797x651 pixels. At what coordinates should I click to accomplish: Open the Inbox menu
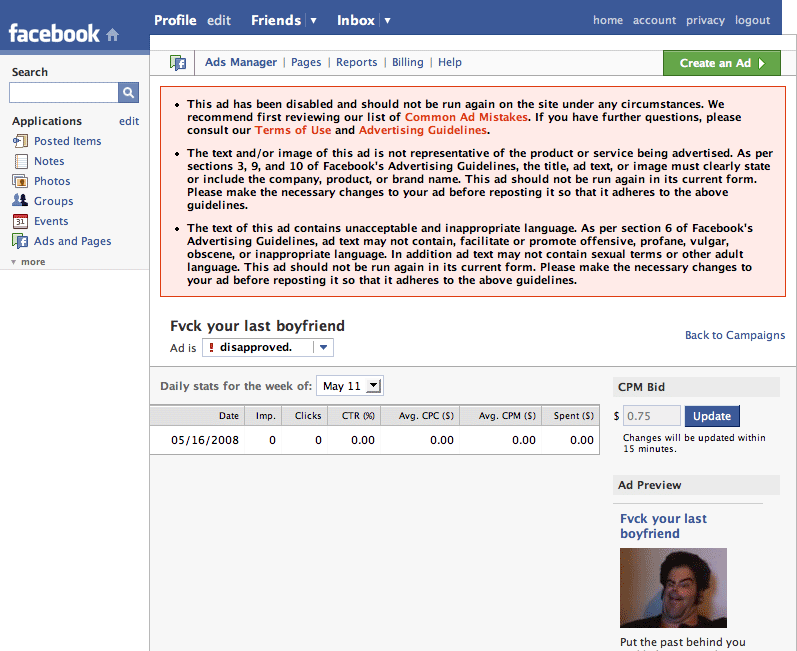coord(356,20)
